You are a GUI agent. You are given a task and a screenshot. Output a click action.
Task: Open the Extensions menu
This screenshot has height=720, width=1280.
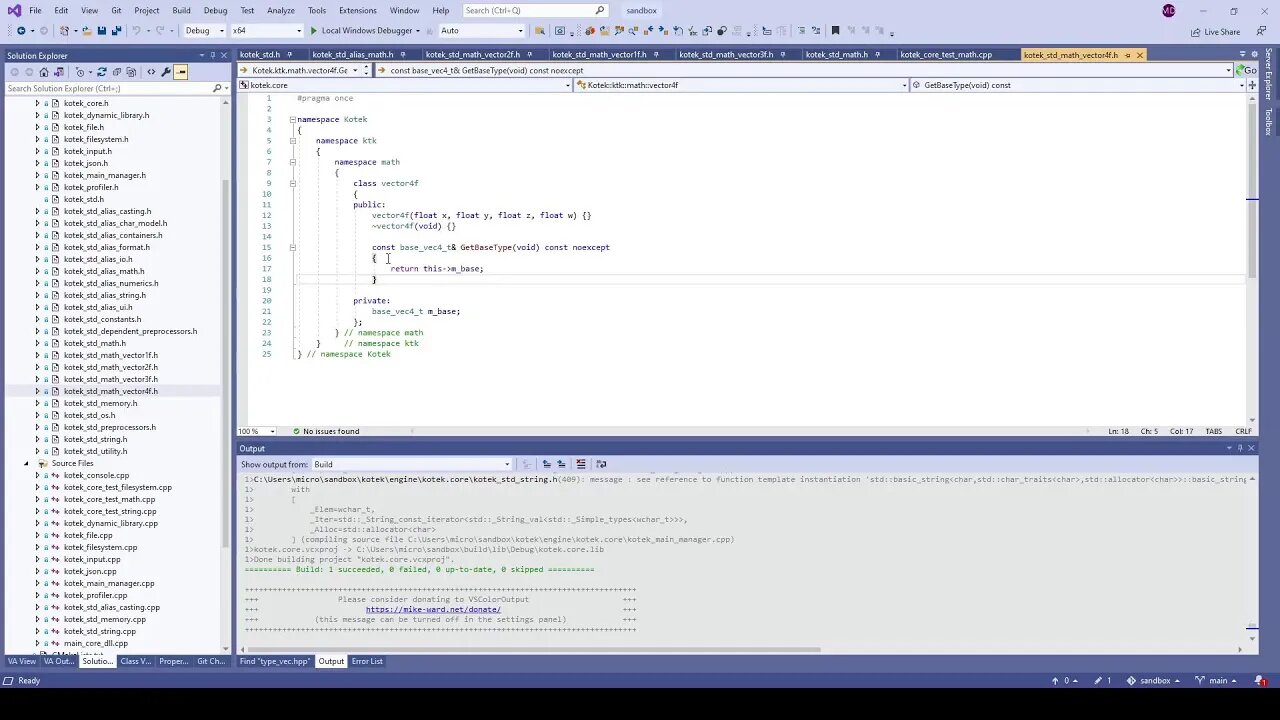pyautogui.click(x=357, y=10)
